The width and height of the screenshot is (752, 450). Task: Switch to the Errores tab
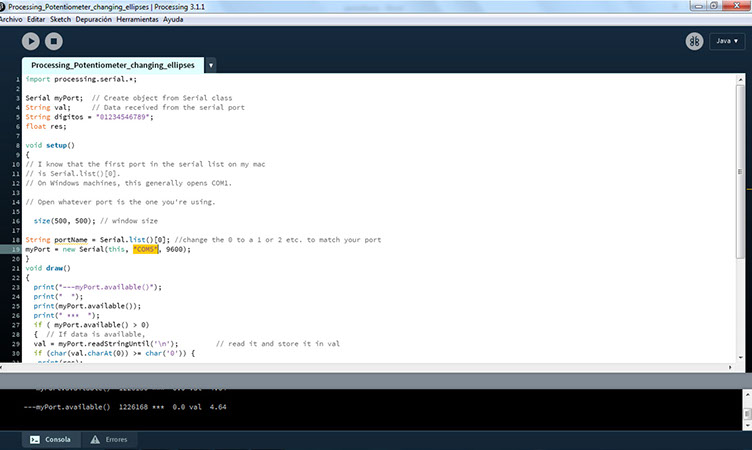click(109, 439)
